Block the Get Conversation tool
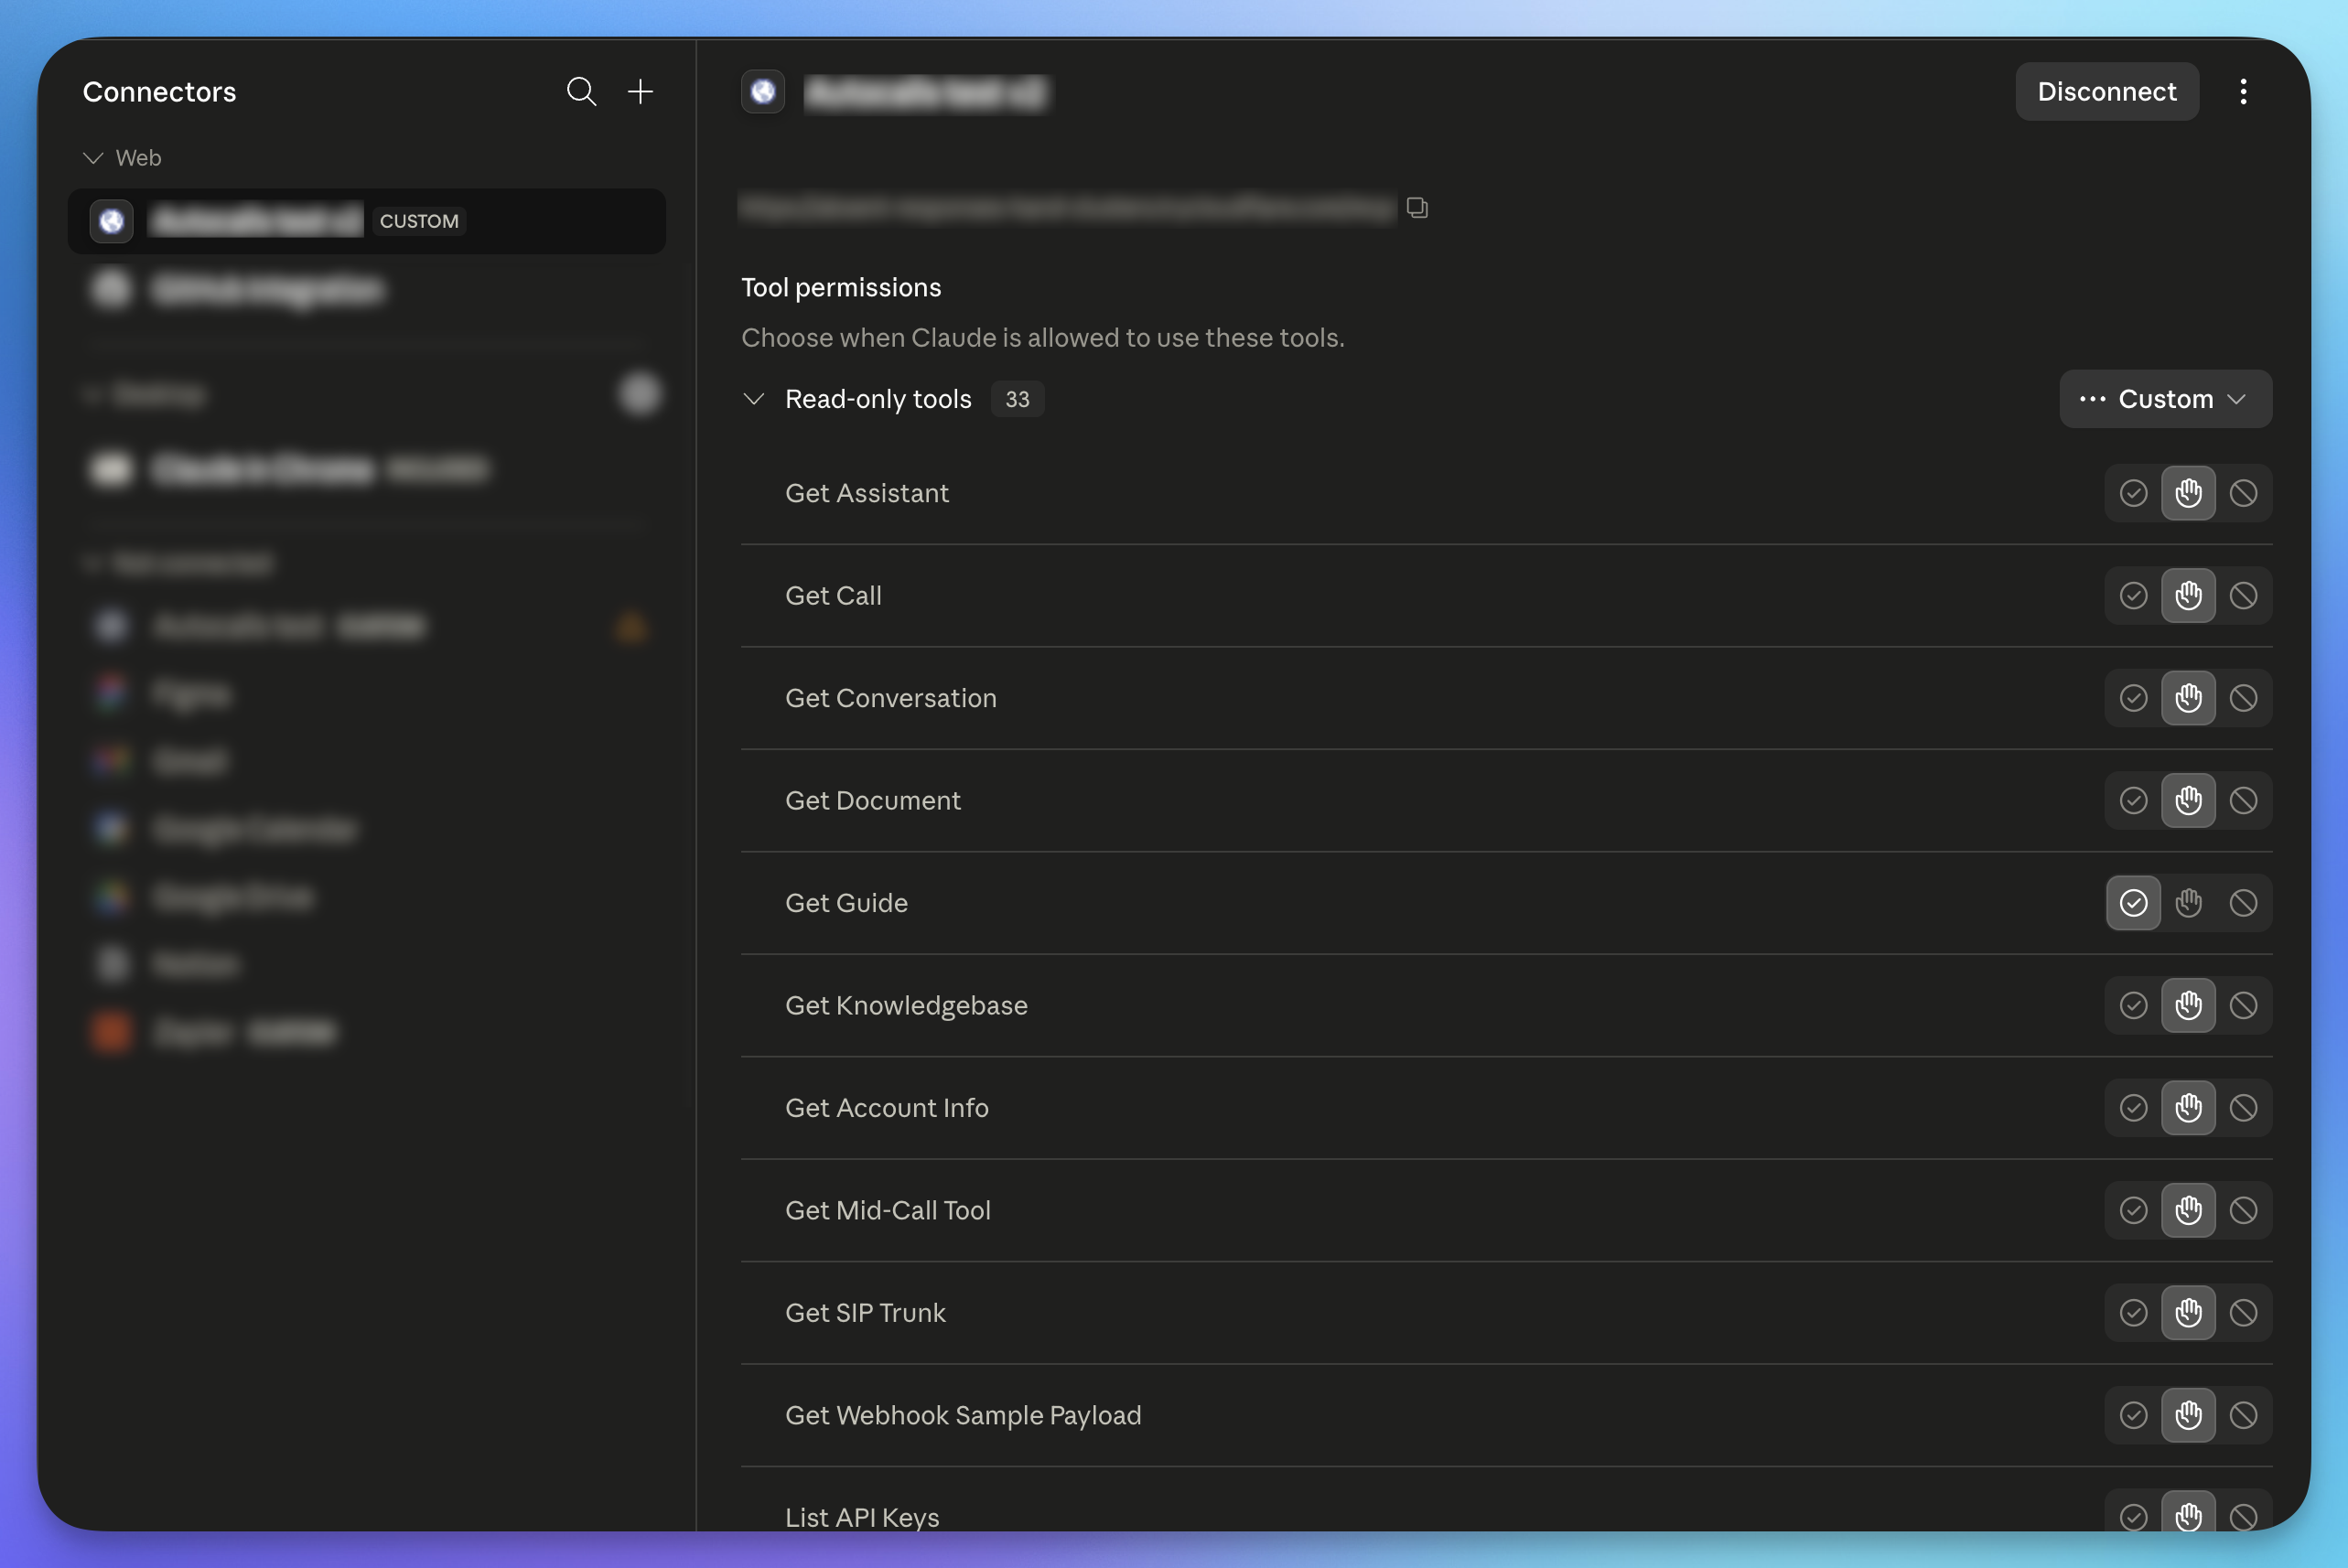The width and height of the screenshot is (2348, 1568). [2243, 698]
